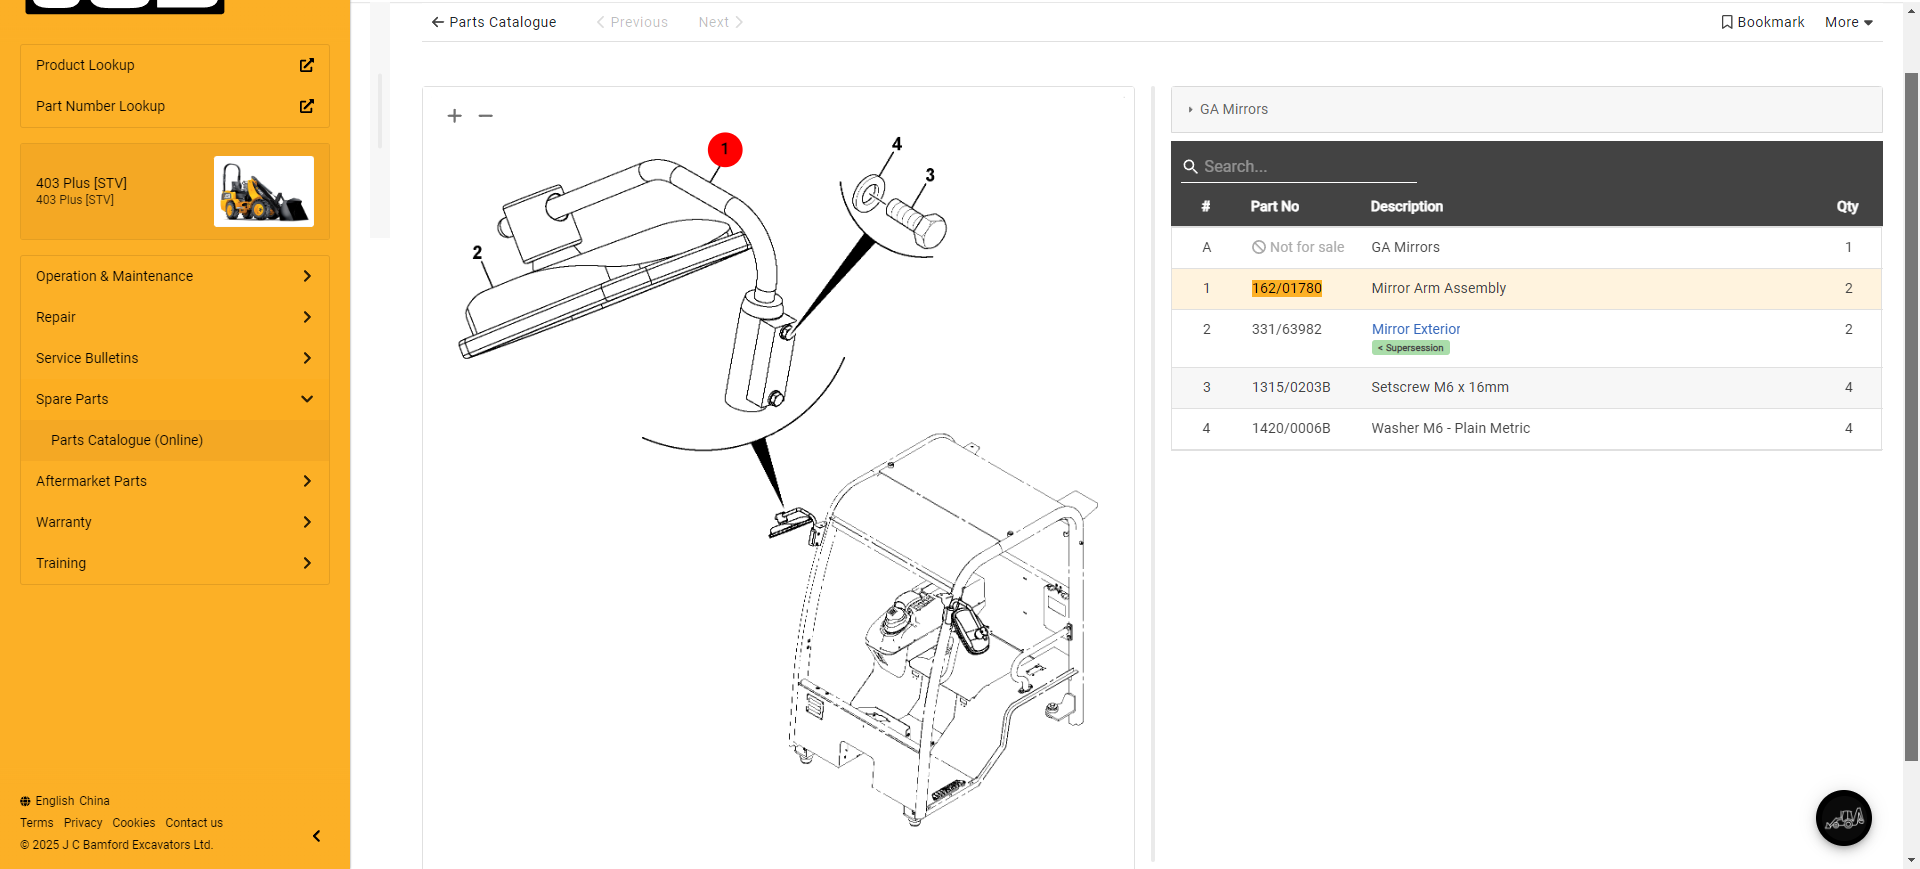This screenshot has width=1920, height=869.
Task: Open the More dropdown menu
Action: tap(1848, 22)
